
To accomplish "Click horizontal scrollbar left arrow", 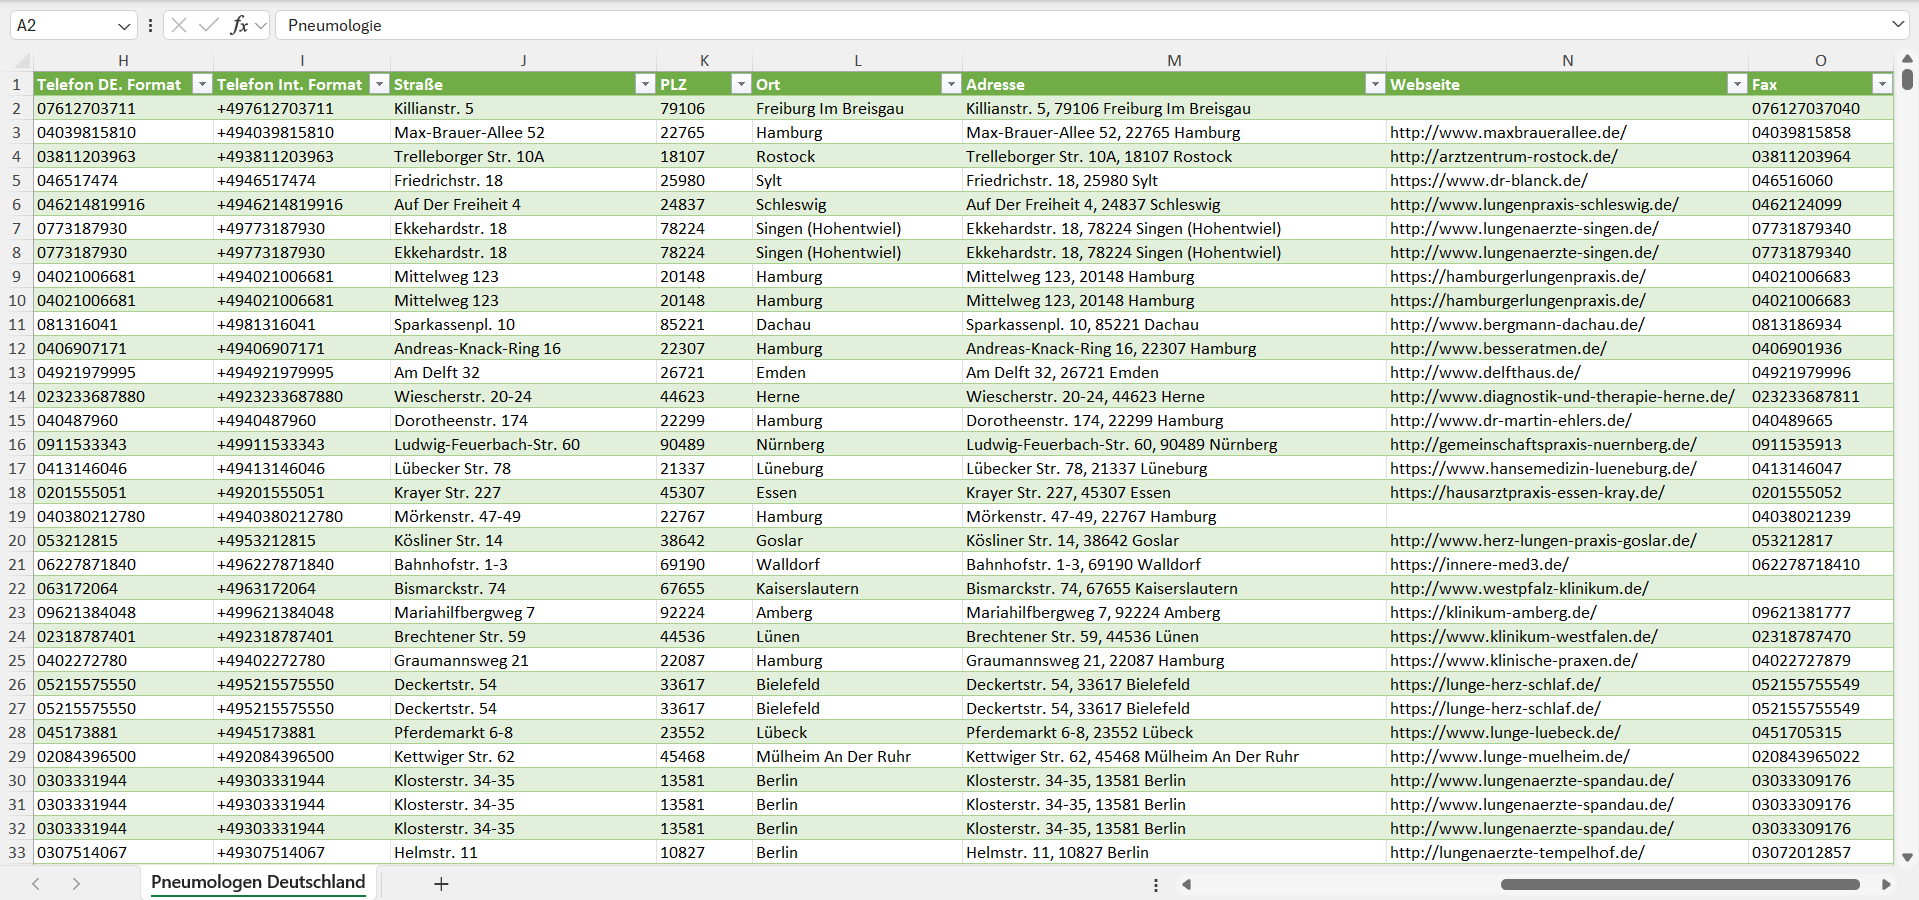I will tap(1186, 884).
